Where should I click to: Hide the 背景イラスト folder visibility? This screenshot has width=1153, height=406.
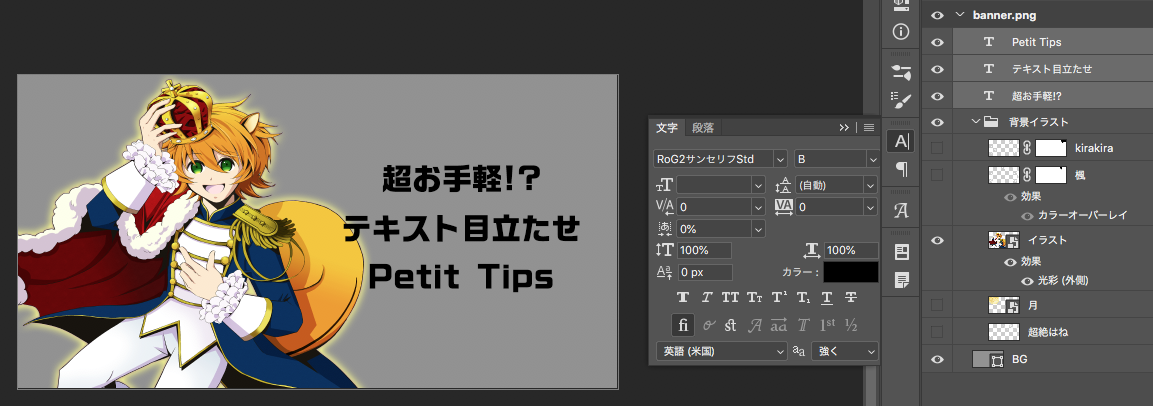tap(937, 122)
